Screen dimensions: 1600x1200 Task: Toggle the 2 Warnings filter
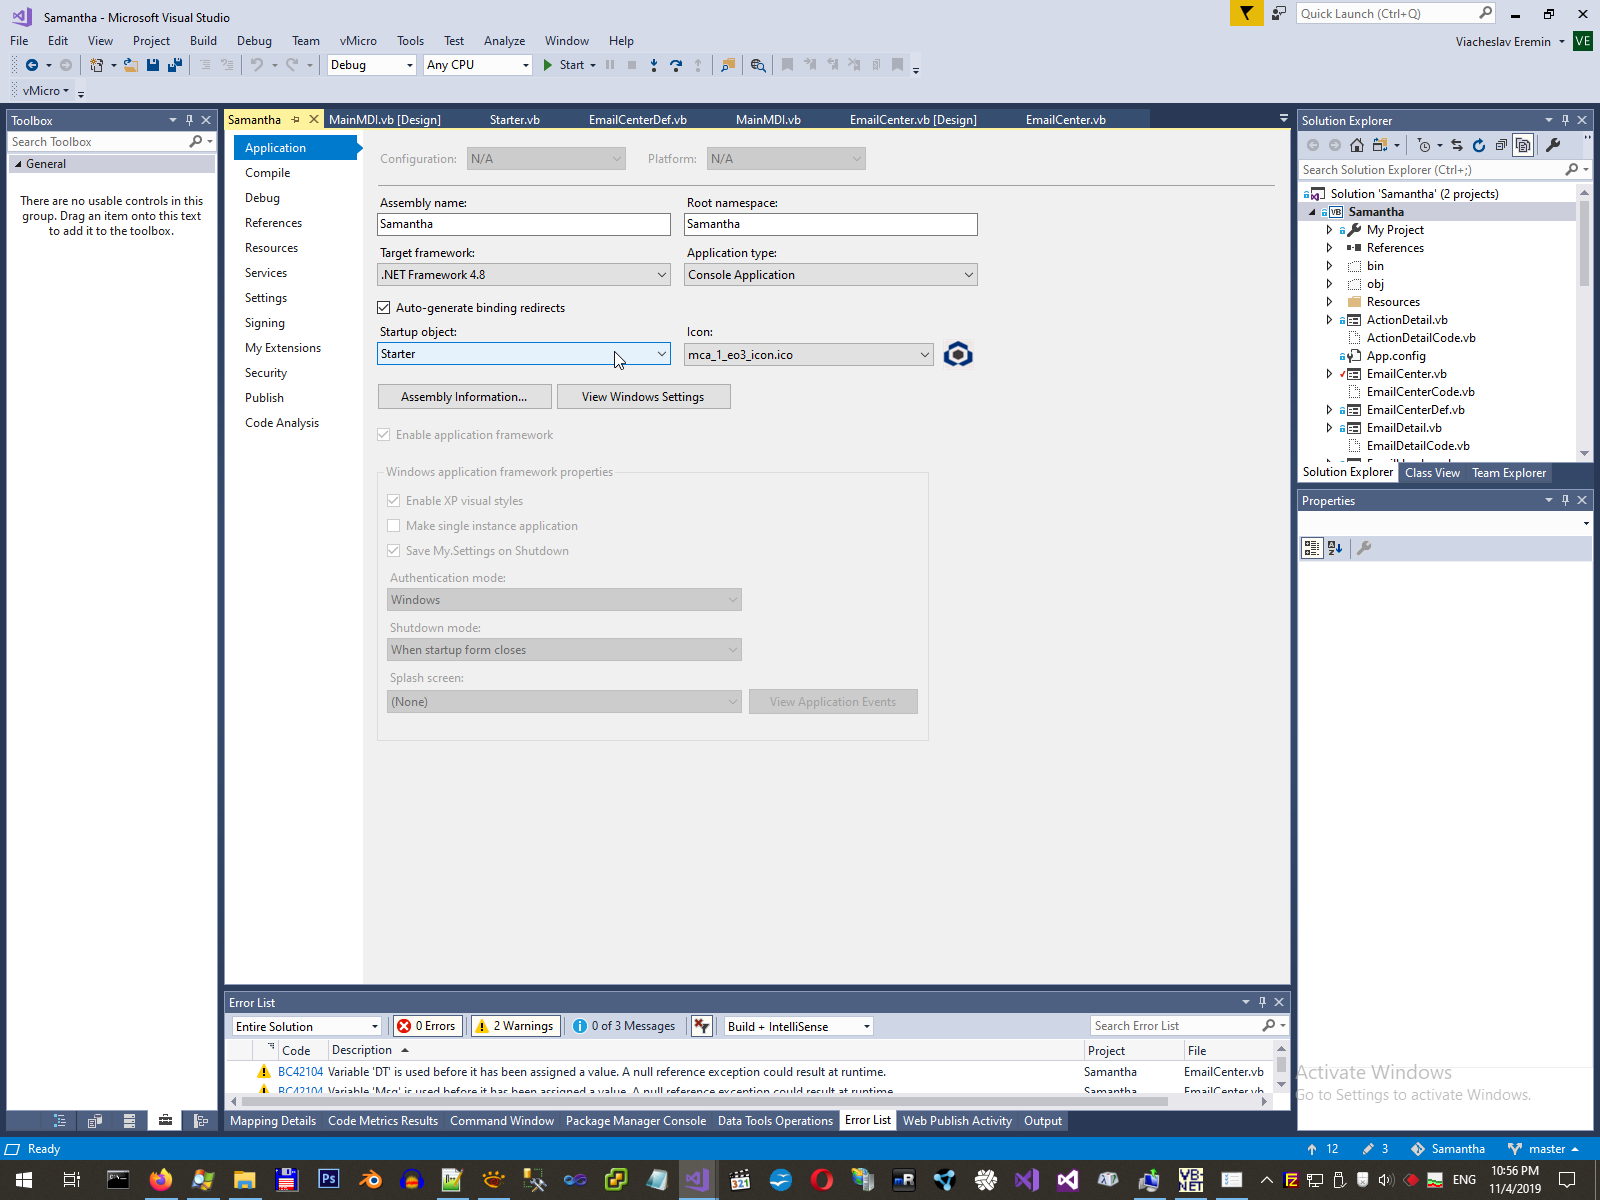[x=516, y=1026]
